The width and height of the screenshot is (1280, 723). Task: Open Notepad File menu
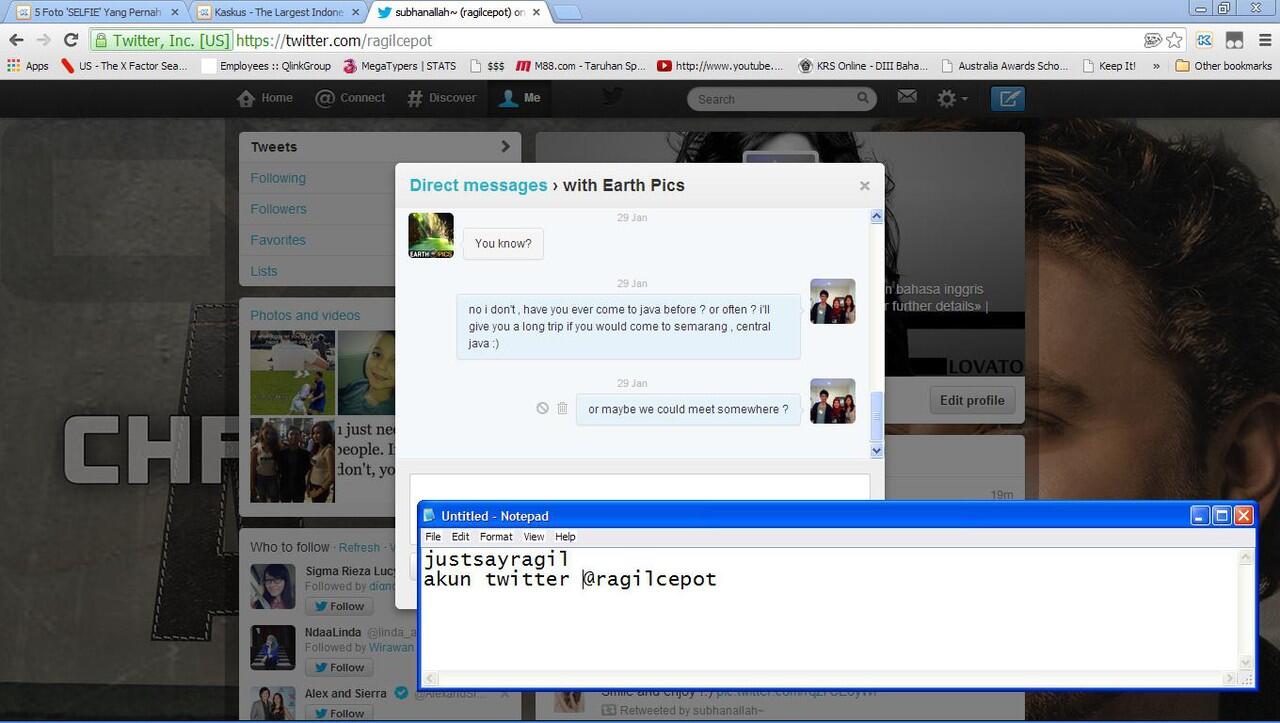[x=433, y=537]
